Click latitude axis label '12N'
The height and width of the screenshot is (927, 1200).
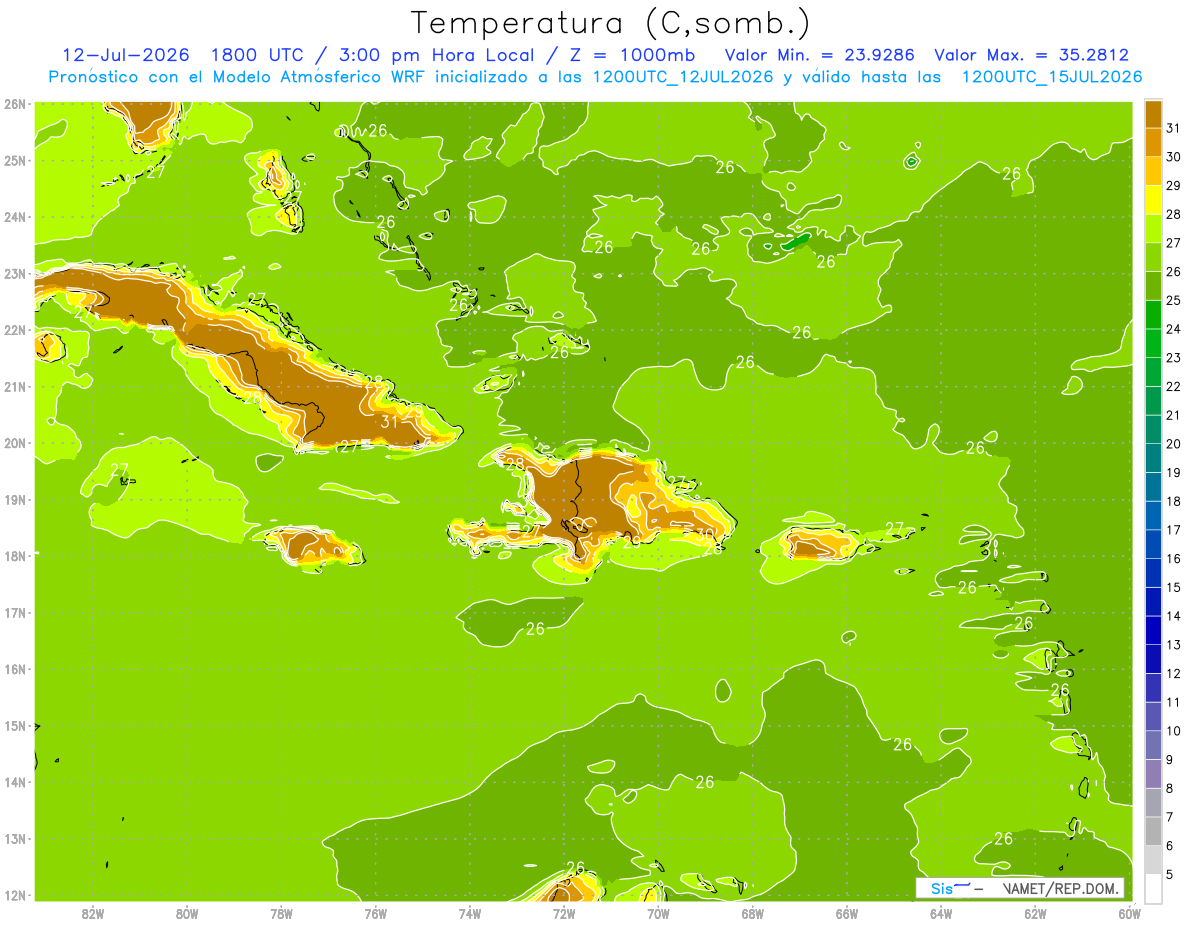tap(14, 895)
